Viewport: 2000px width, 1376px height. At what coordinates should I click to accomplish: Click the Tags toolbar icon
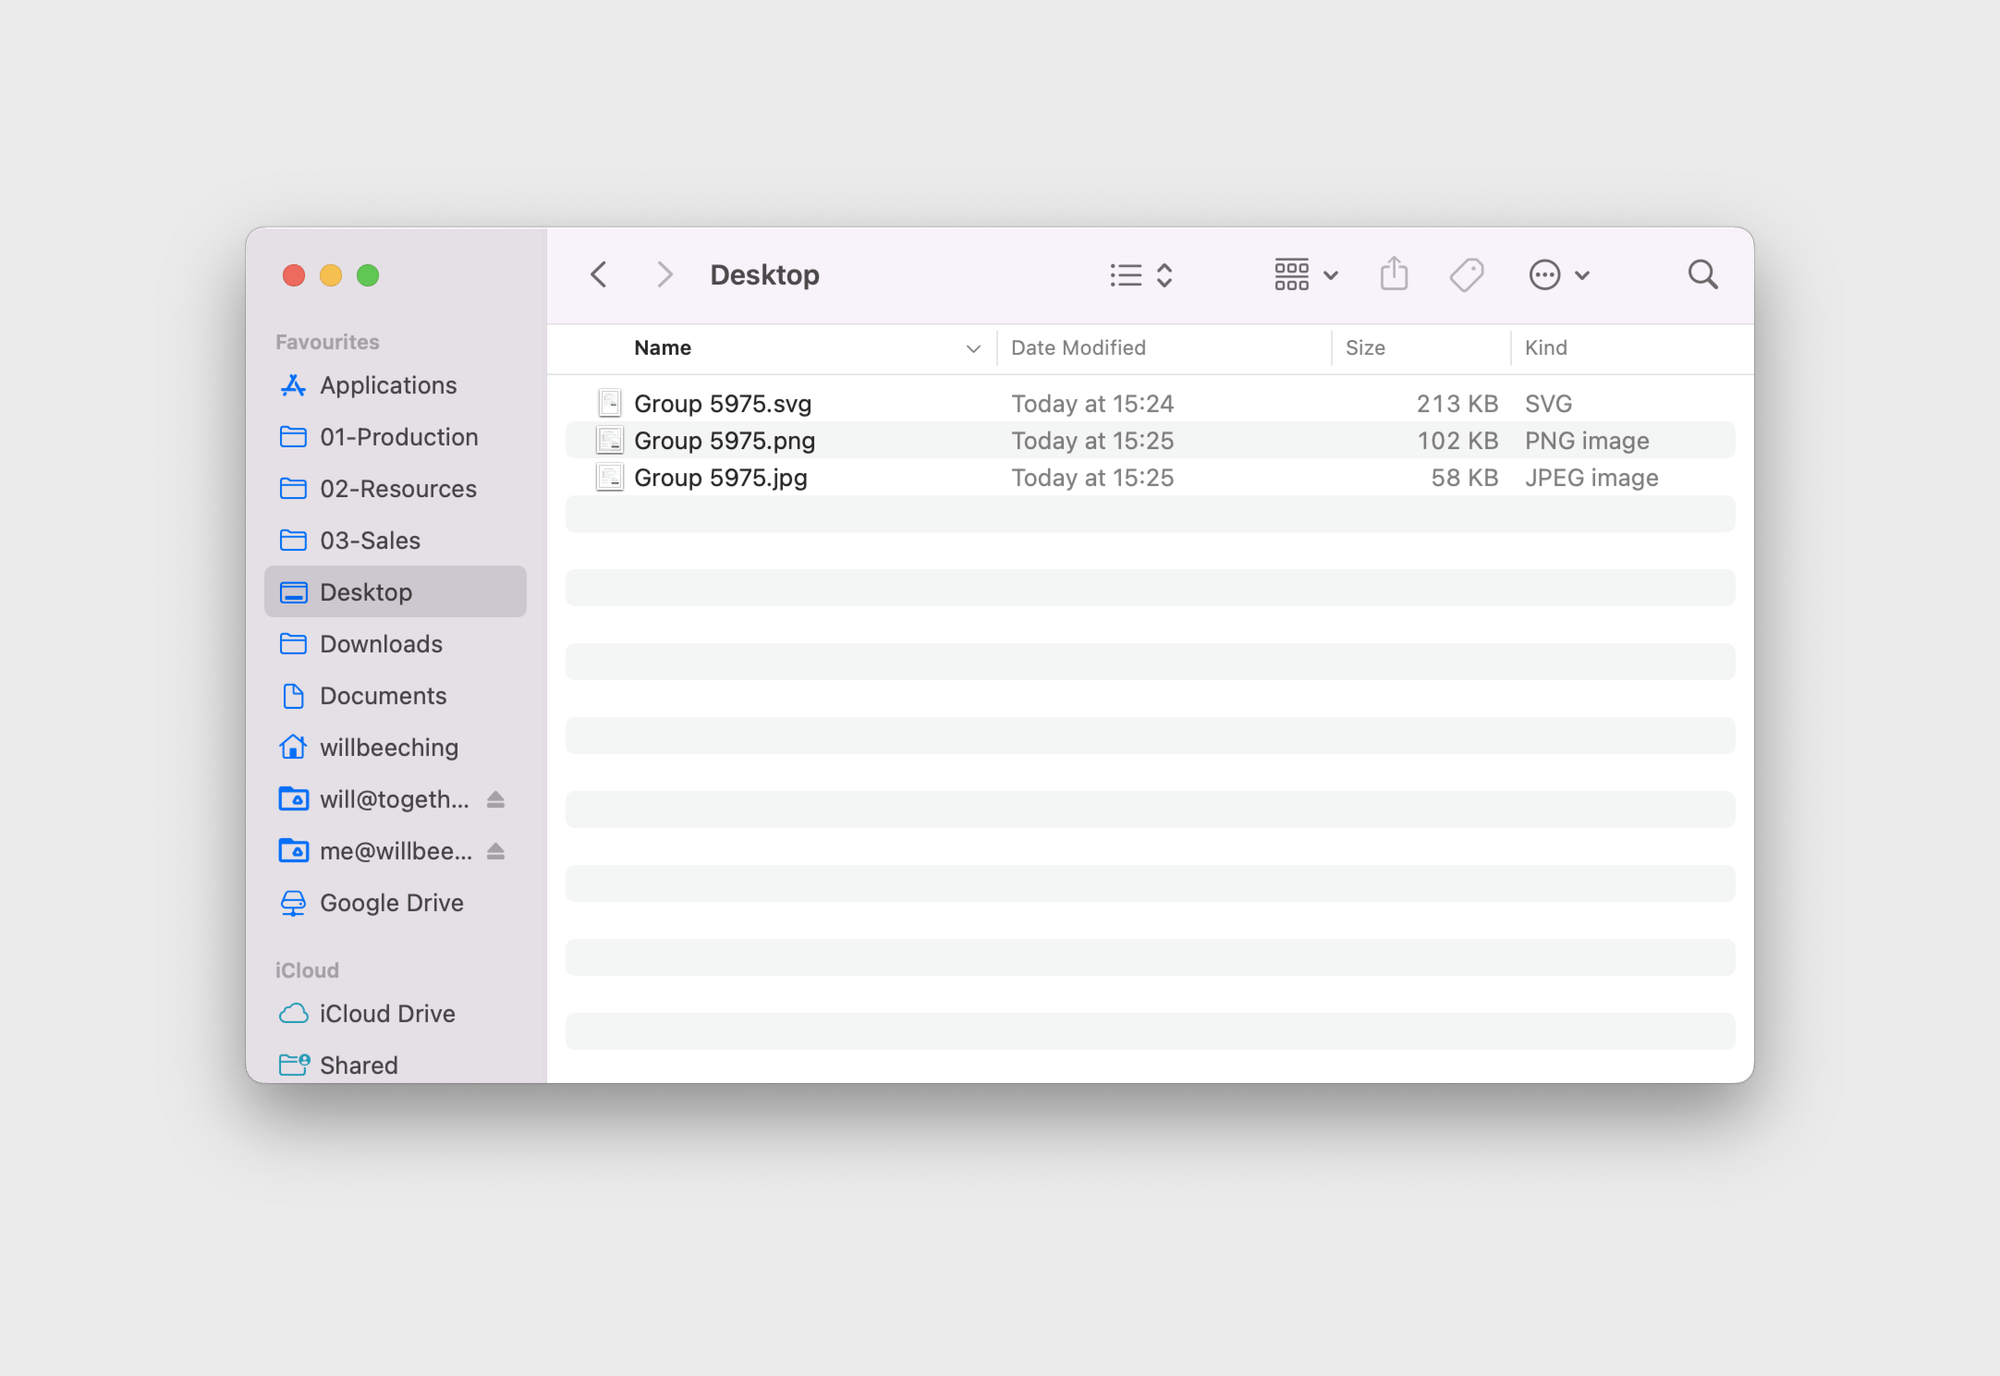tap(1466, 274)
